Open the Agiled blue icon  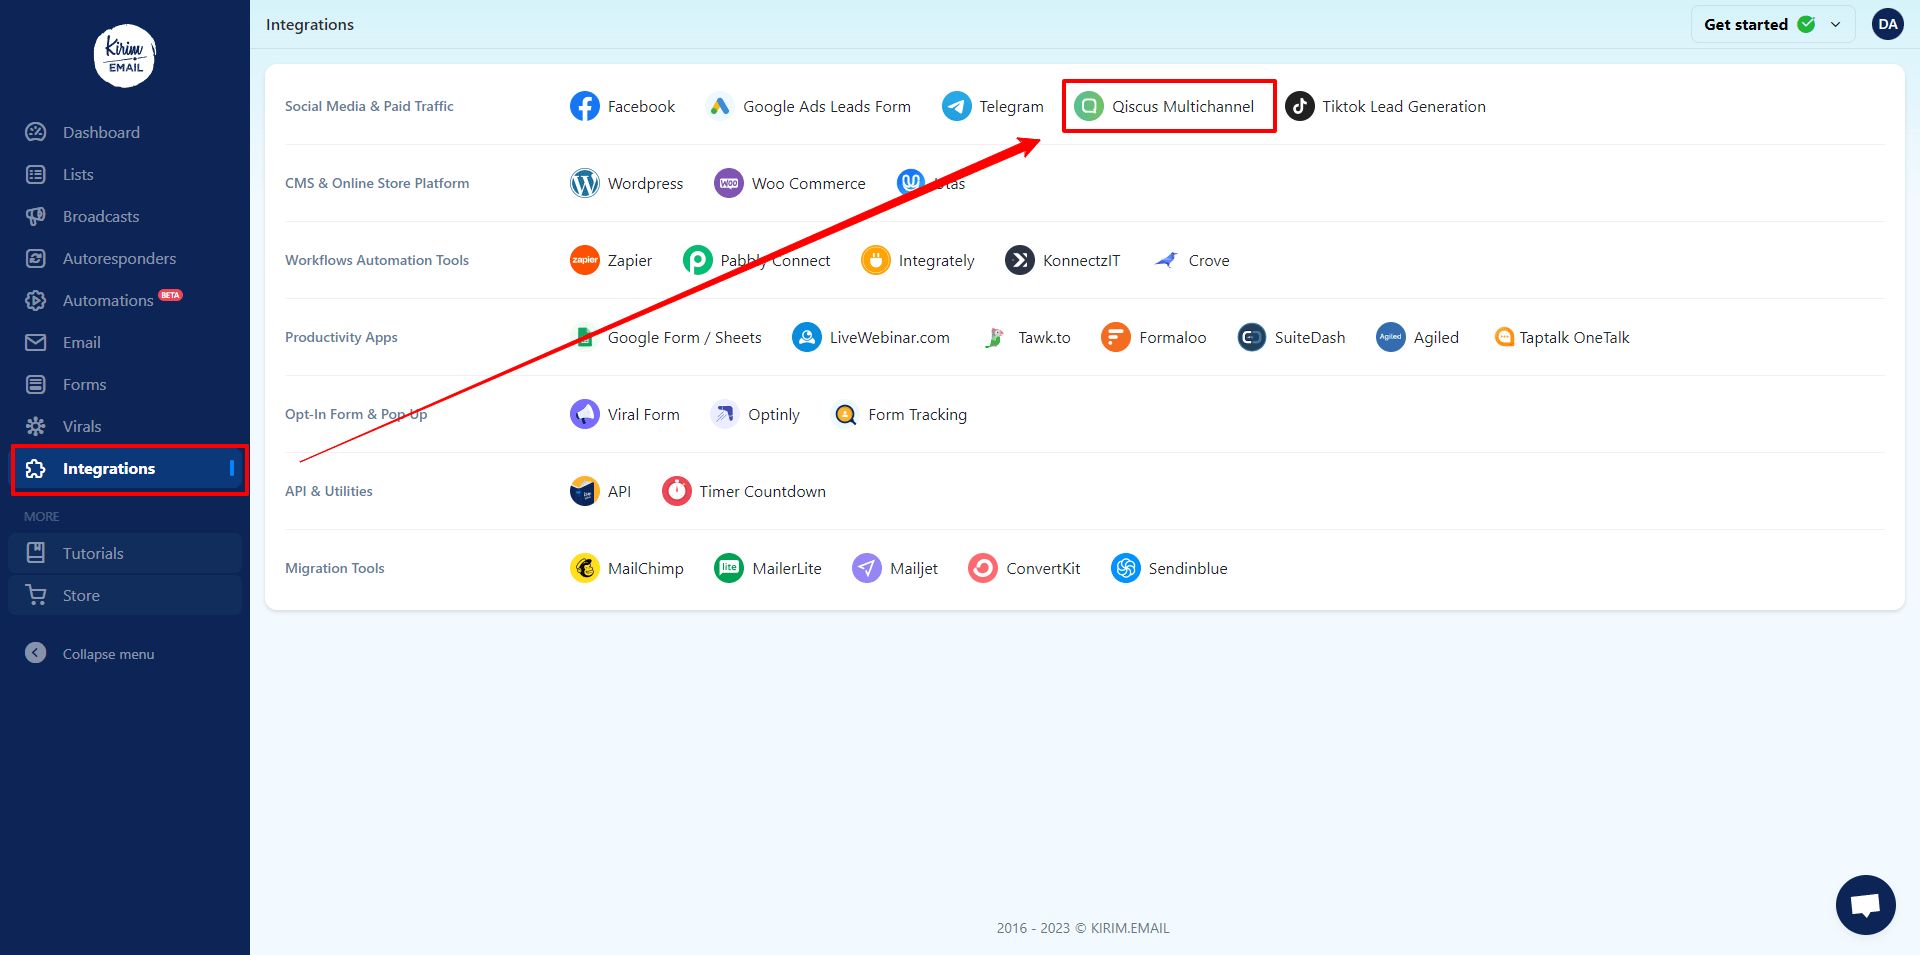click(1391, 337)
